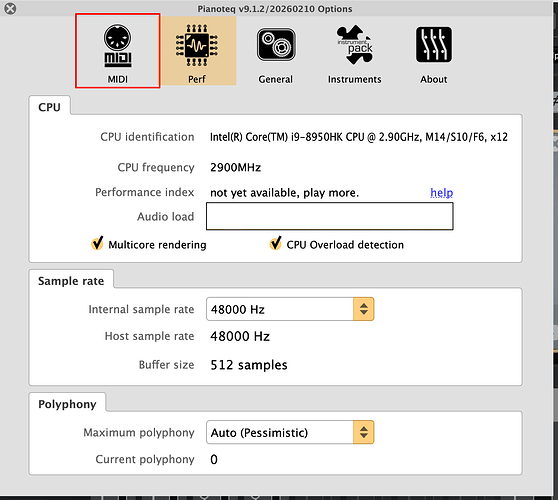The height and width of the screenshot is (500, 558).
Task: Click the Audio load label
Action: 166,217
